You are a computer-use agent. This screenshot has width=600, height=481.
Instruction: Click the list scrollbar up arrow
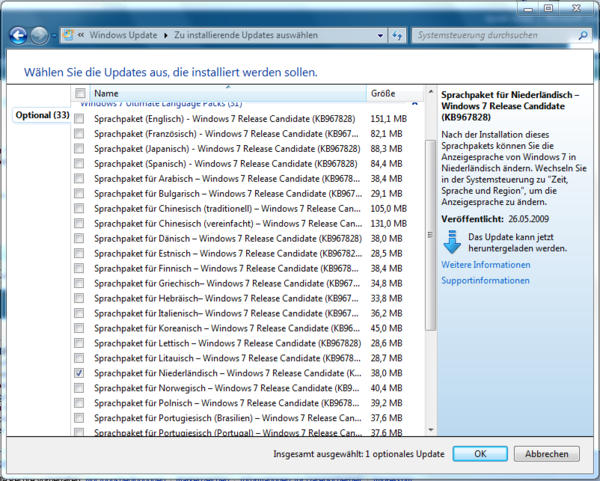(x=430, y=92)
